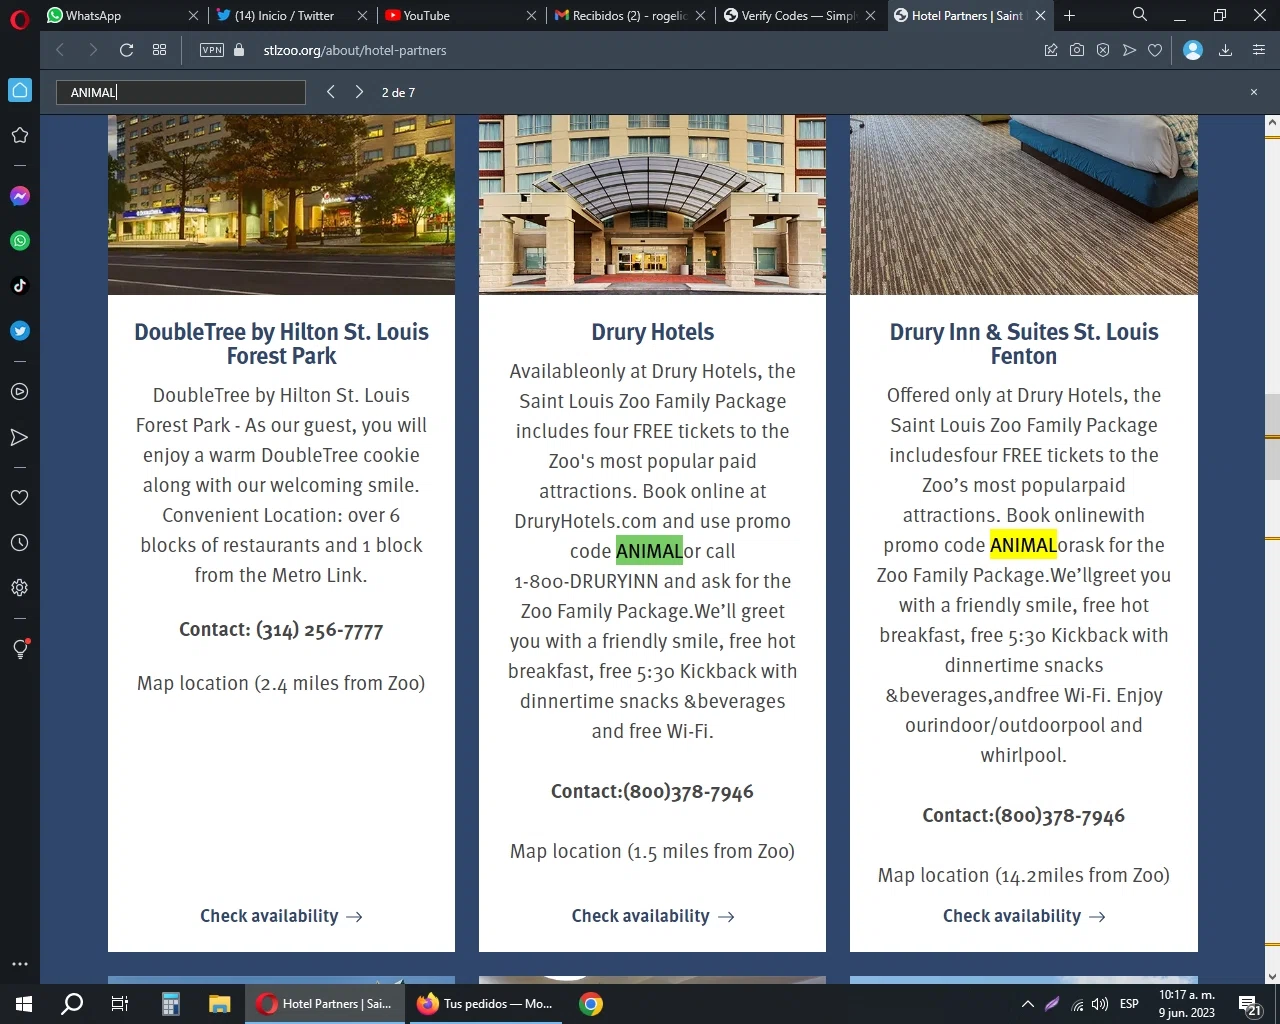Open sidebar bookmarks star icon
1280x1024 pixels.
point(19,135)
